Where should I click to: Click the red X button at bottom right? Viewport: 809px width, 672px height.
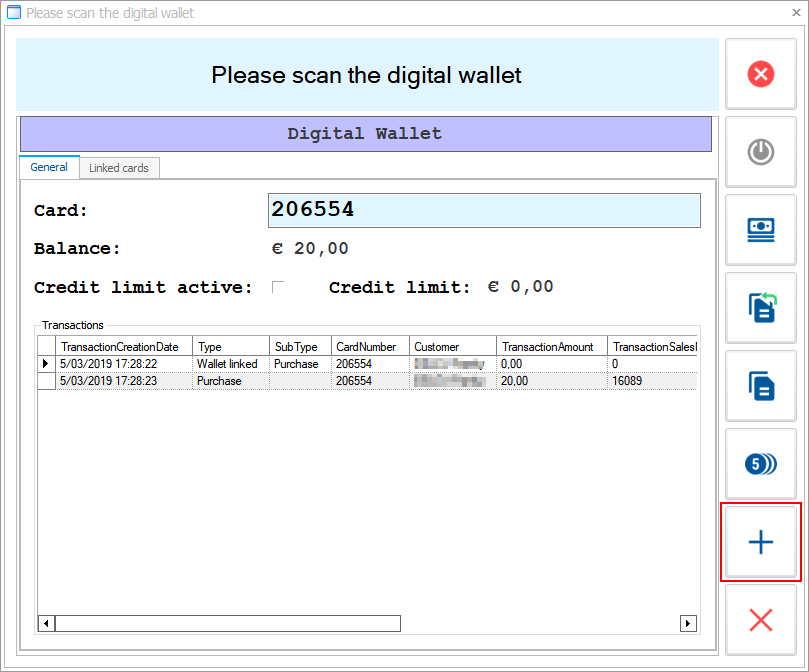760,620
